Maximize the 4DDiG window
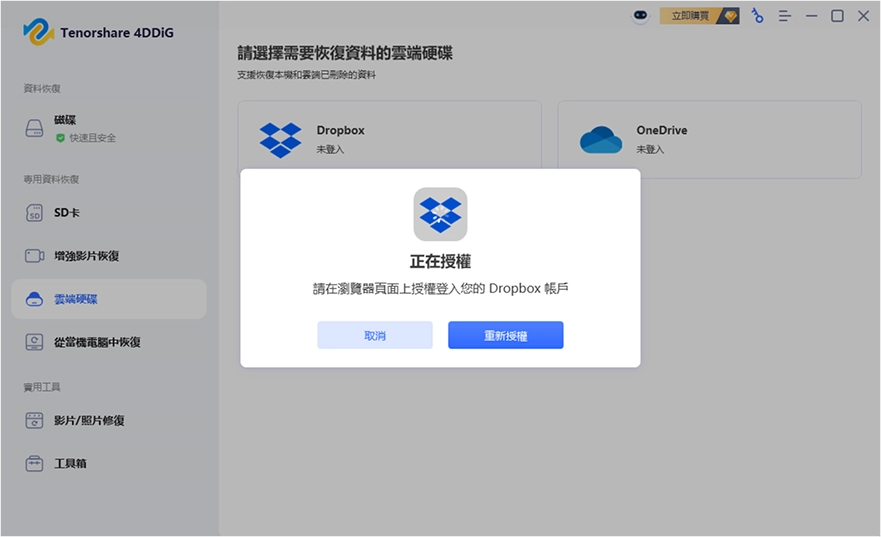This screenshot has width=881, height=537. pyautogui.click(x=837, y=16)
